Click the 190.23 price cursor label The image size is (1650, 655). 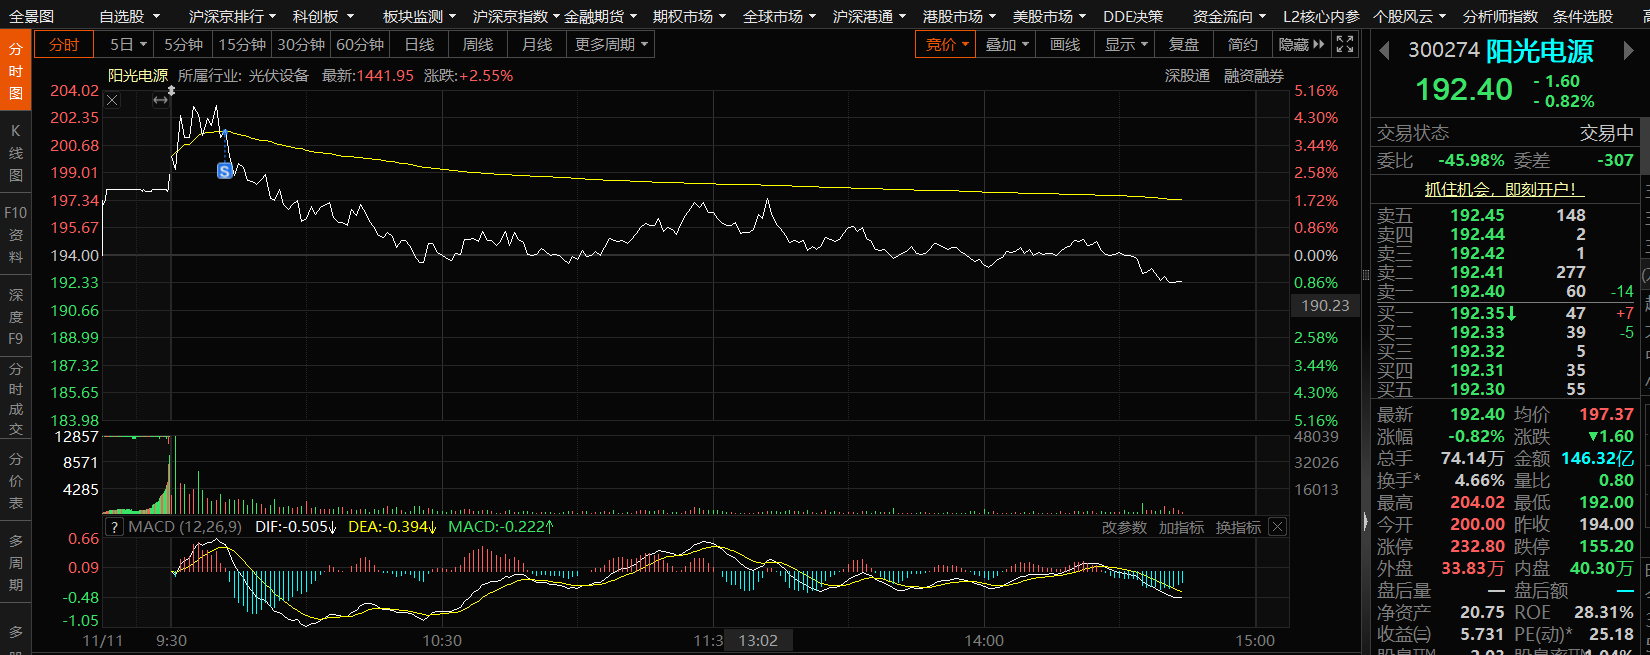pos(1325,306)
